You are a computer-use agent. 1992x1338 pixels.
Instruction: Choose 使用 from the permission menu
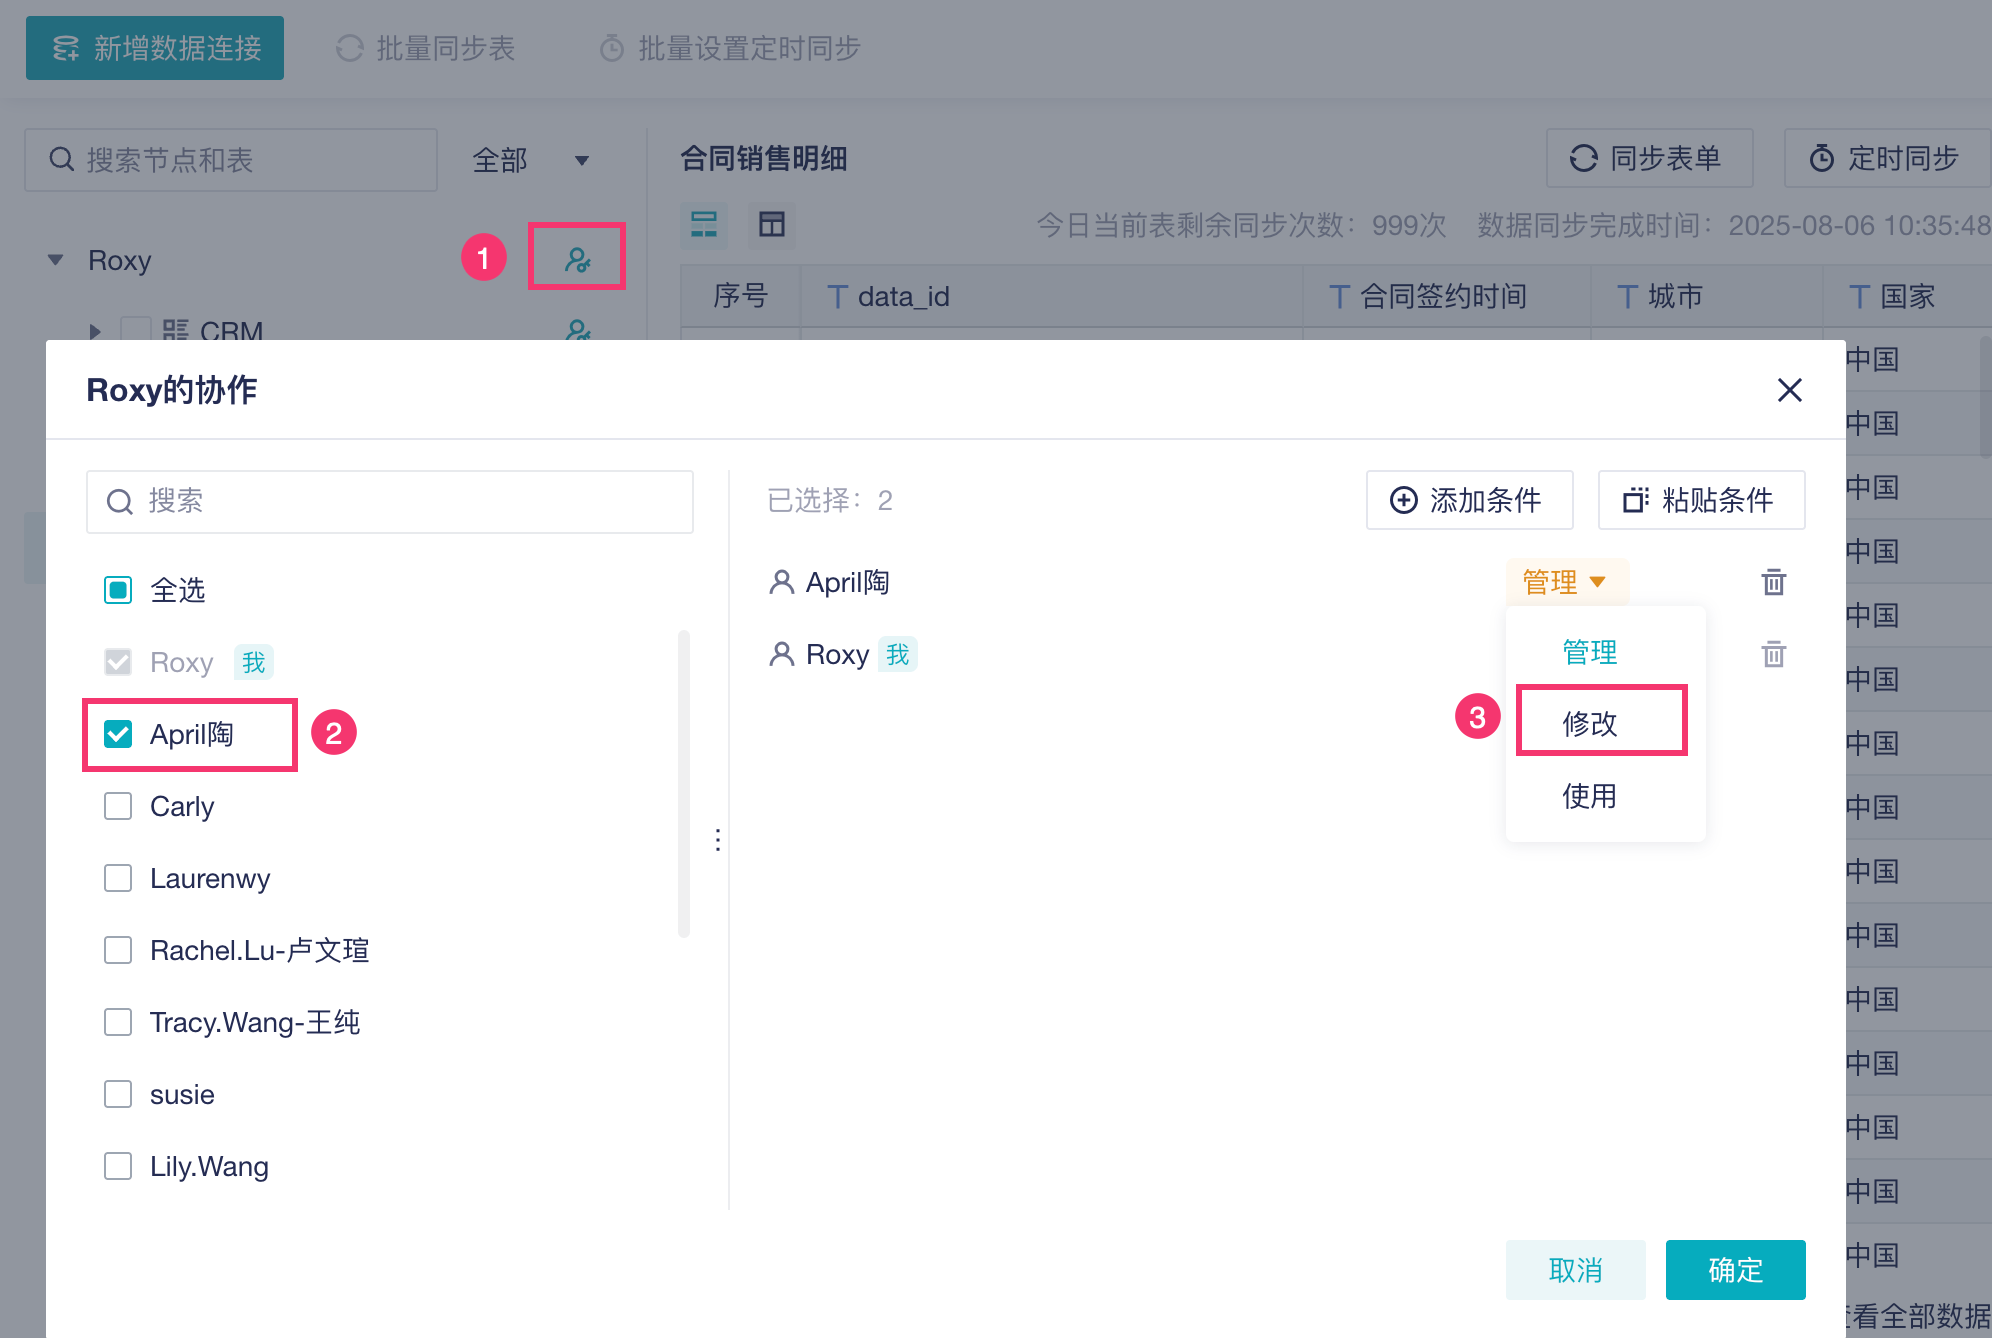(x=1590, y=796)
